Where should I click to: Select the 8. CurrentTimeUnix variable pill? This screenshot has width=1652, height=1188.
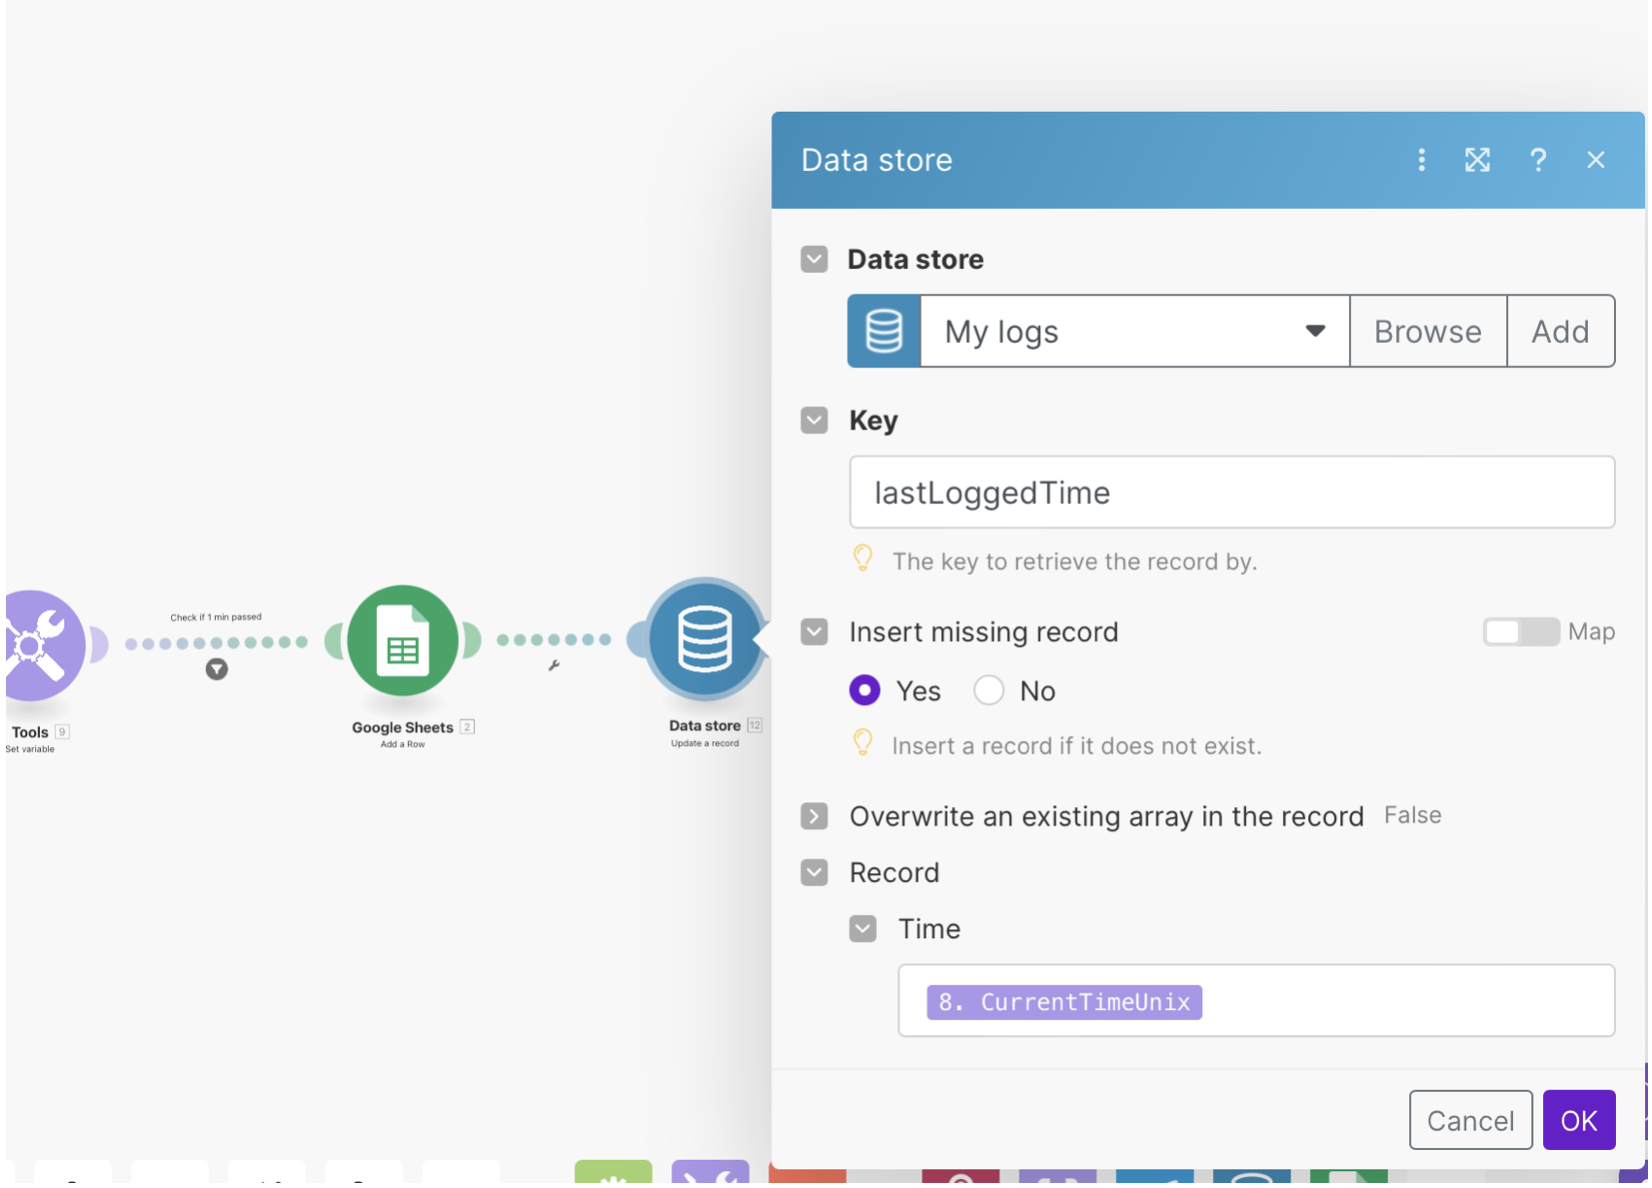pos(1064,1002)
